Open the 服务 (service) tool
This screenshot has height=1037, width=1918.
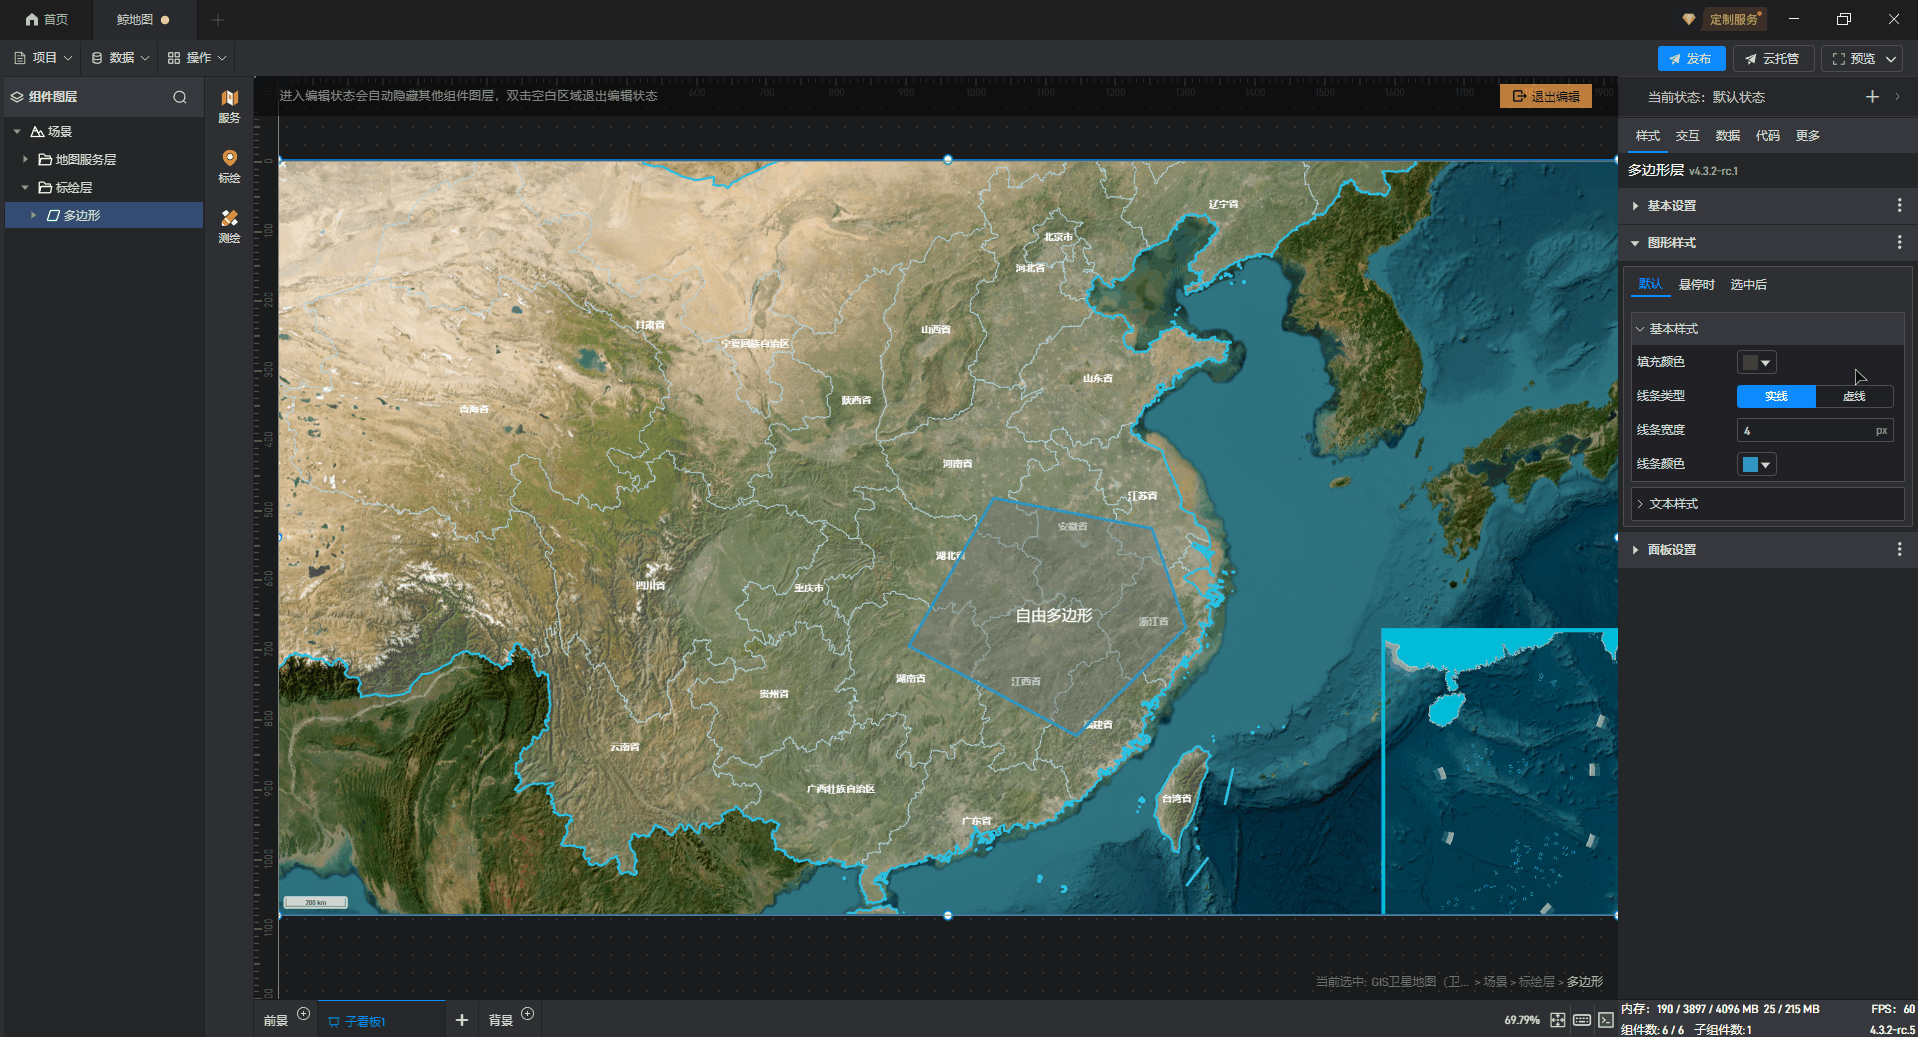point(229,105)
